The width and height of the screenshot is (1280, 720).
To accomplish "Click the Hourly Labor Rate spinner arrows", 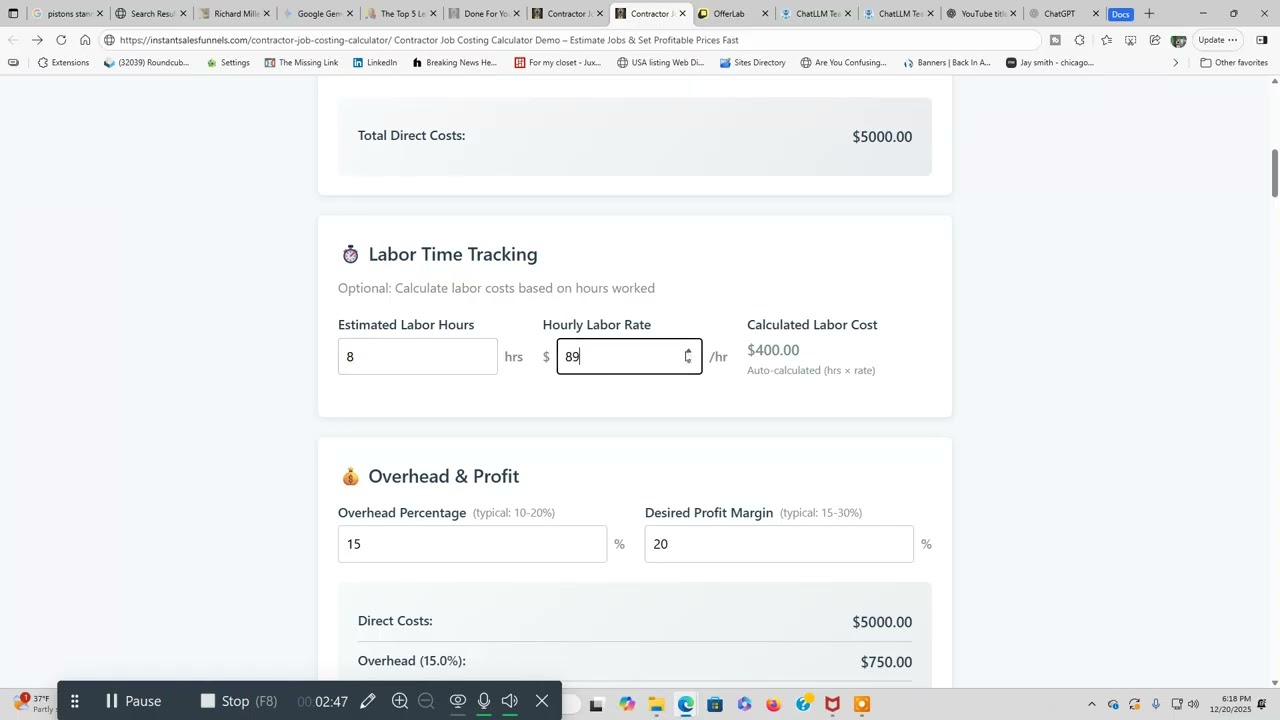I will click(688, 356).
